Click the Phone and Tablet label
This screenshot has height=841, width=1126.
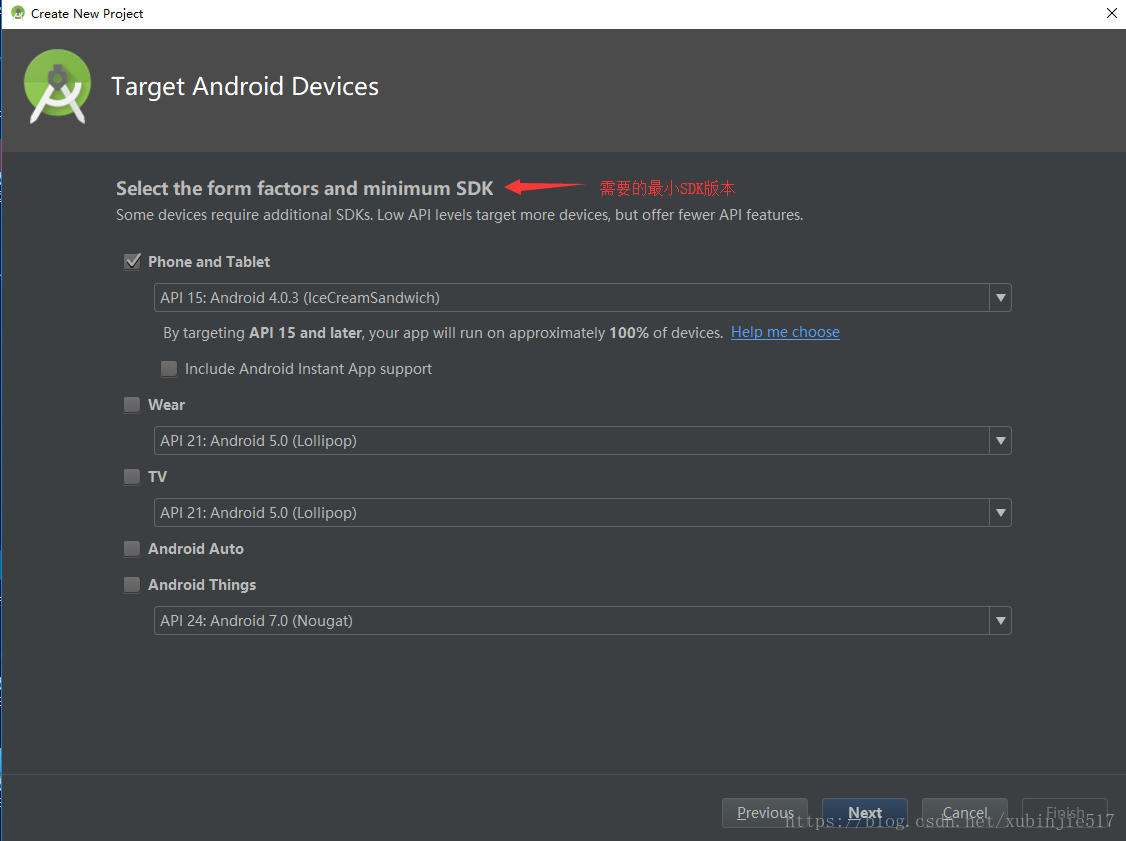click(209, 261)
